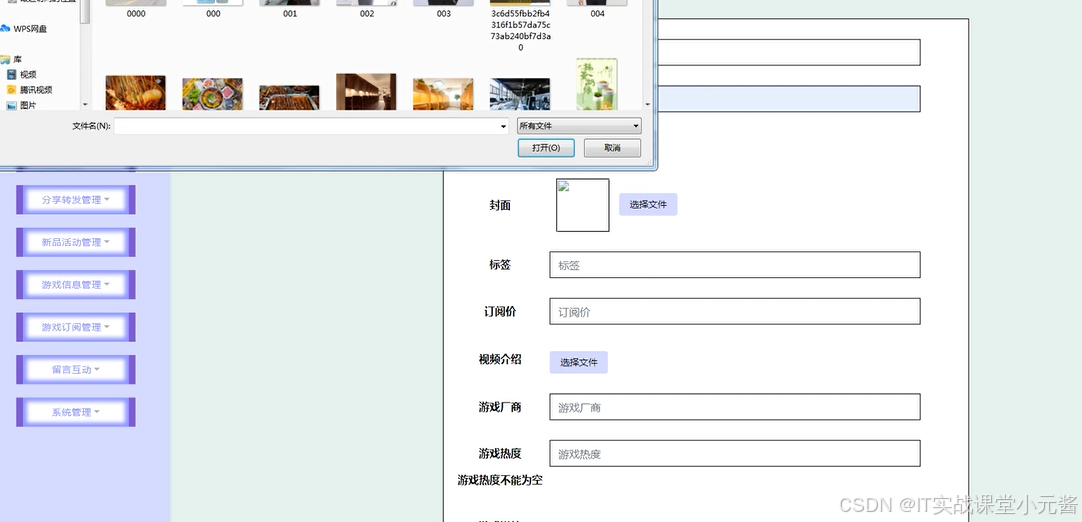Image resolution: width=1082 pixels, height=522 pixels.
Task: Click the 游戏厂商 input field
Action: (735, 407)
